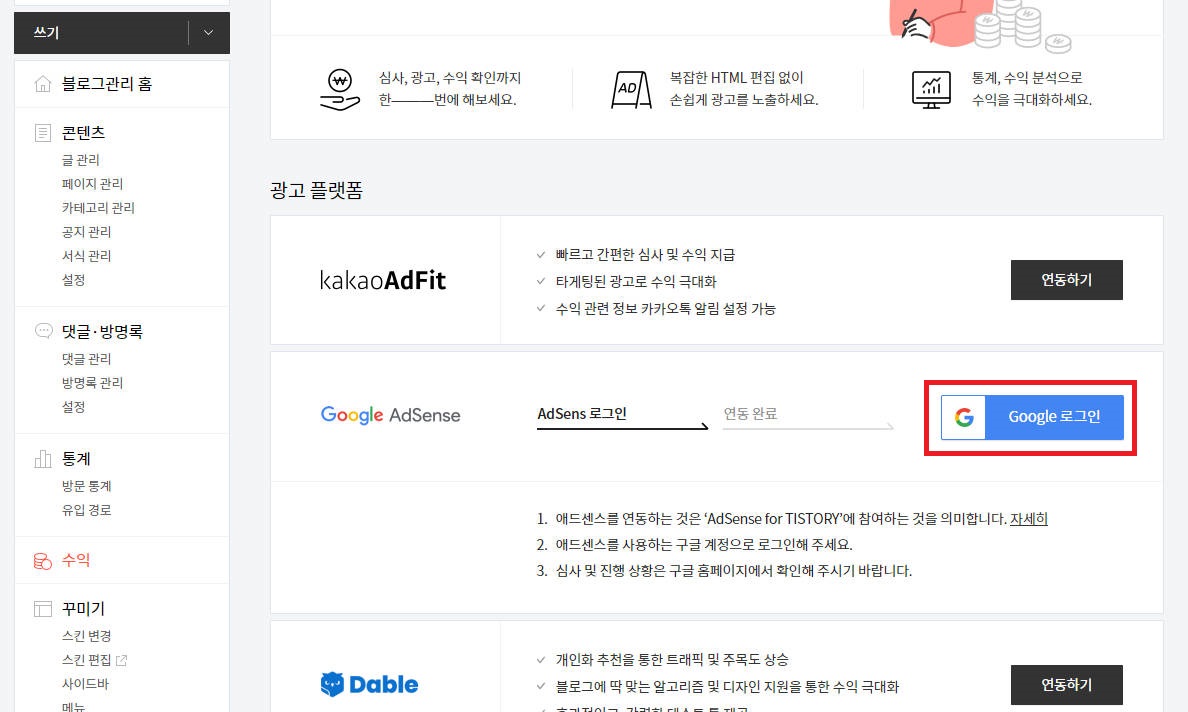Click 연동하기 button for kakaoAdFit
The width and height of the screenshot is (1188, 712).
[1067, 280]
